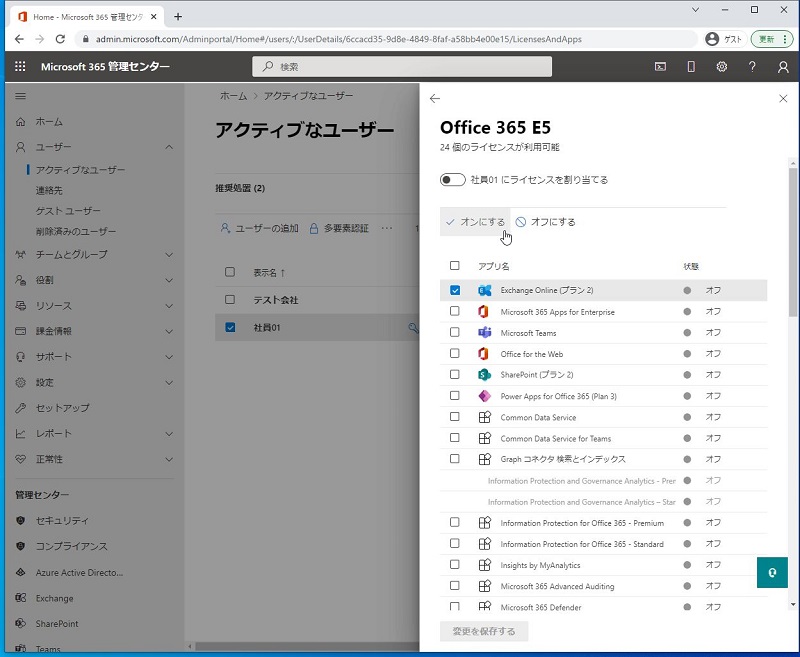Toggle license assignment for 社員01
Image resolution: width=800 pixels, height=657 pixels.
[453, 180]
